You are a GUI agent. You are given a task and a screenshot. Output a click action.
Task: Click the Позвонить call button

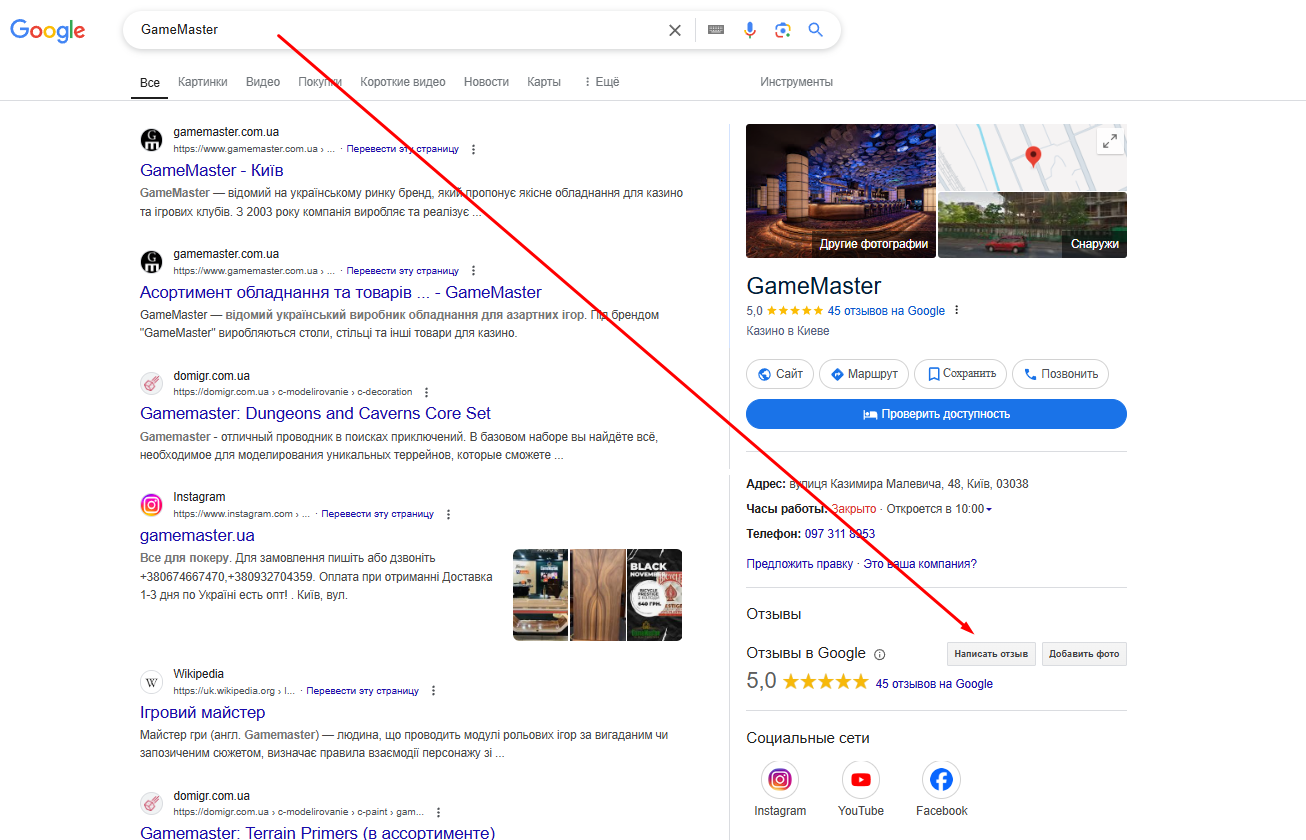pyautogui.click(x=1060, y=374)
